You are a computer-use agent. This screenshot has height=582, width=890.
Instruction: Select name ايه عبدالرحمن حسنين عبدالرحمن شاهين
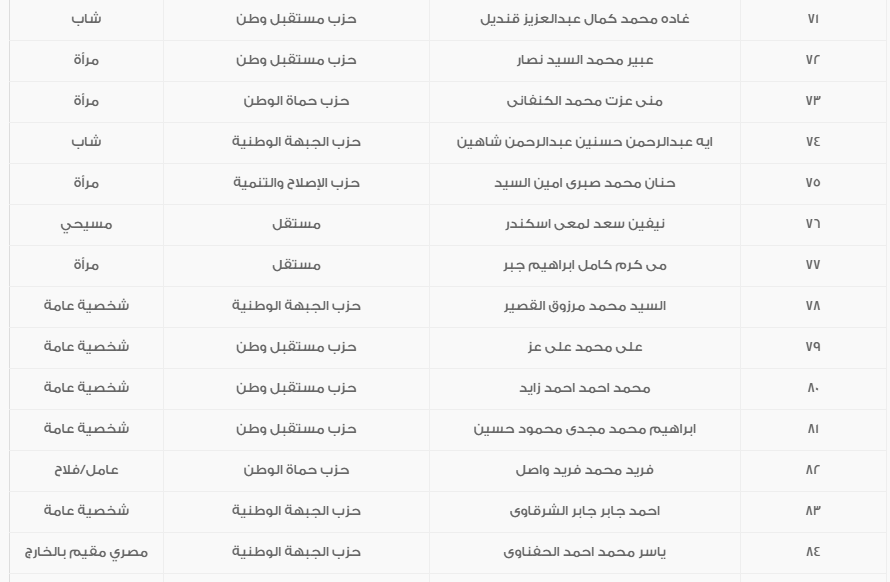tap(585, 142)
